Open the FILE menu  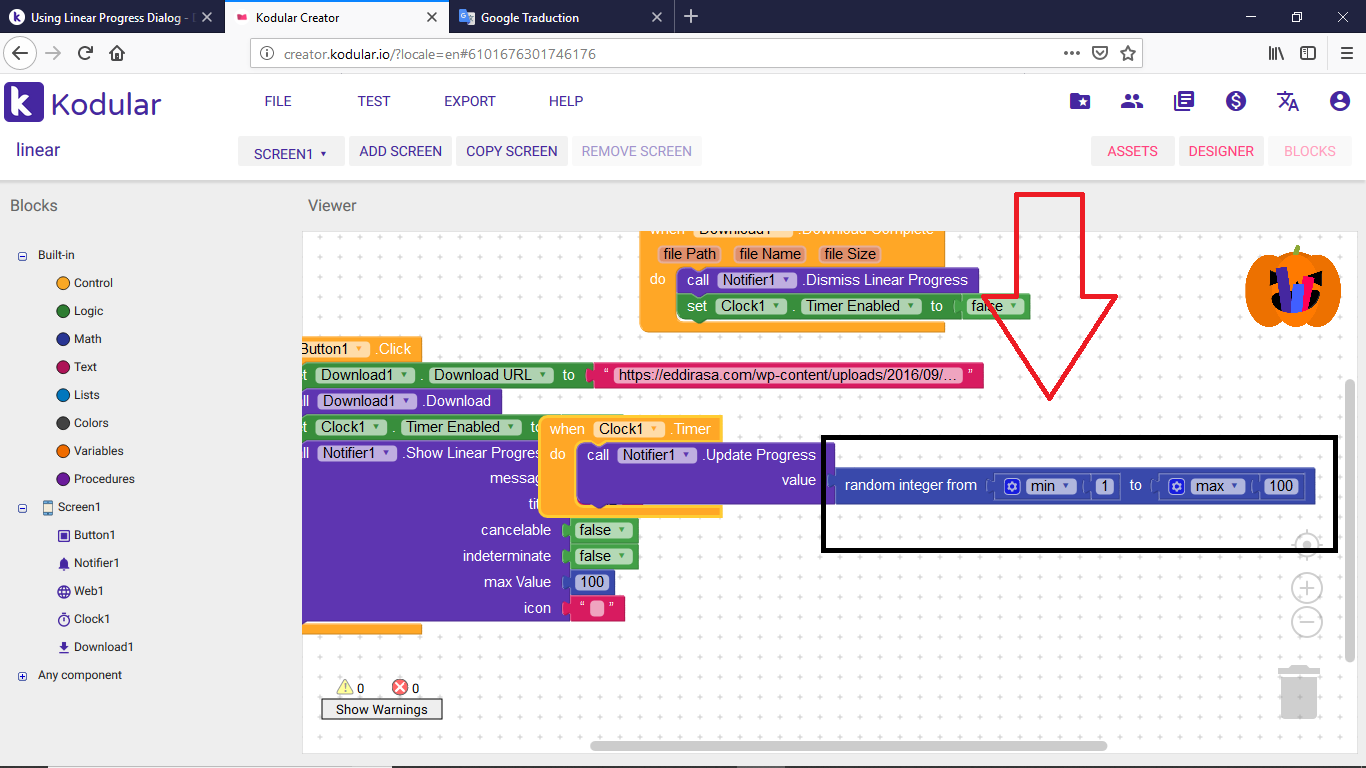click(x=278, y=101)
